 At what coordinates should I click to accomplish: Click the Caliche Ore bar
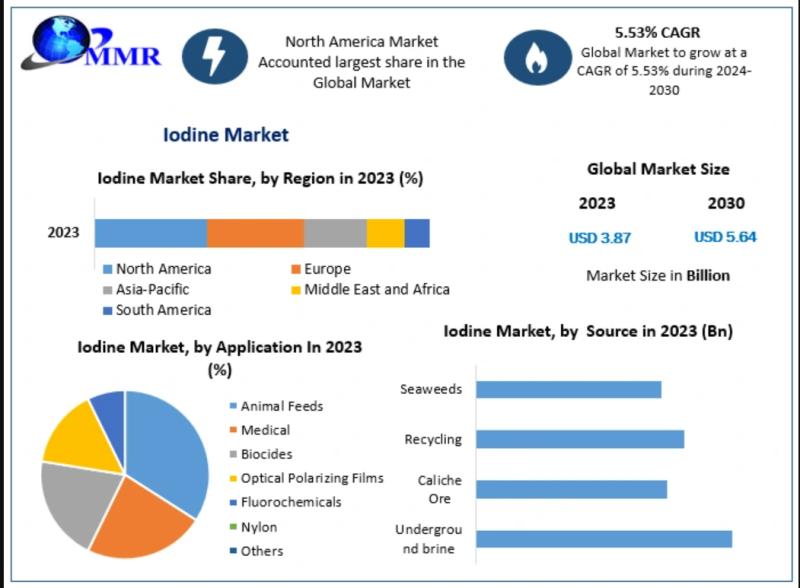point(571,489)
